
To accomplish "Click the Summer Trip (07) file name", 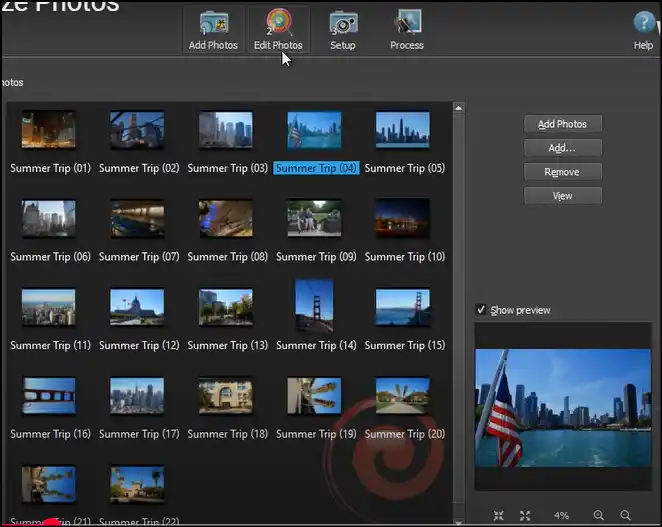I will click(x=139, y=257).
